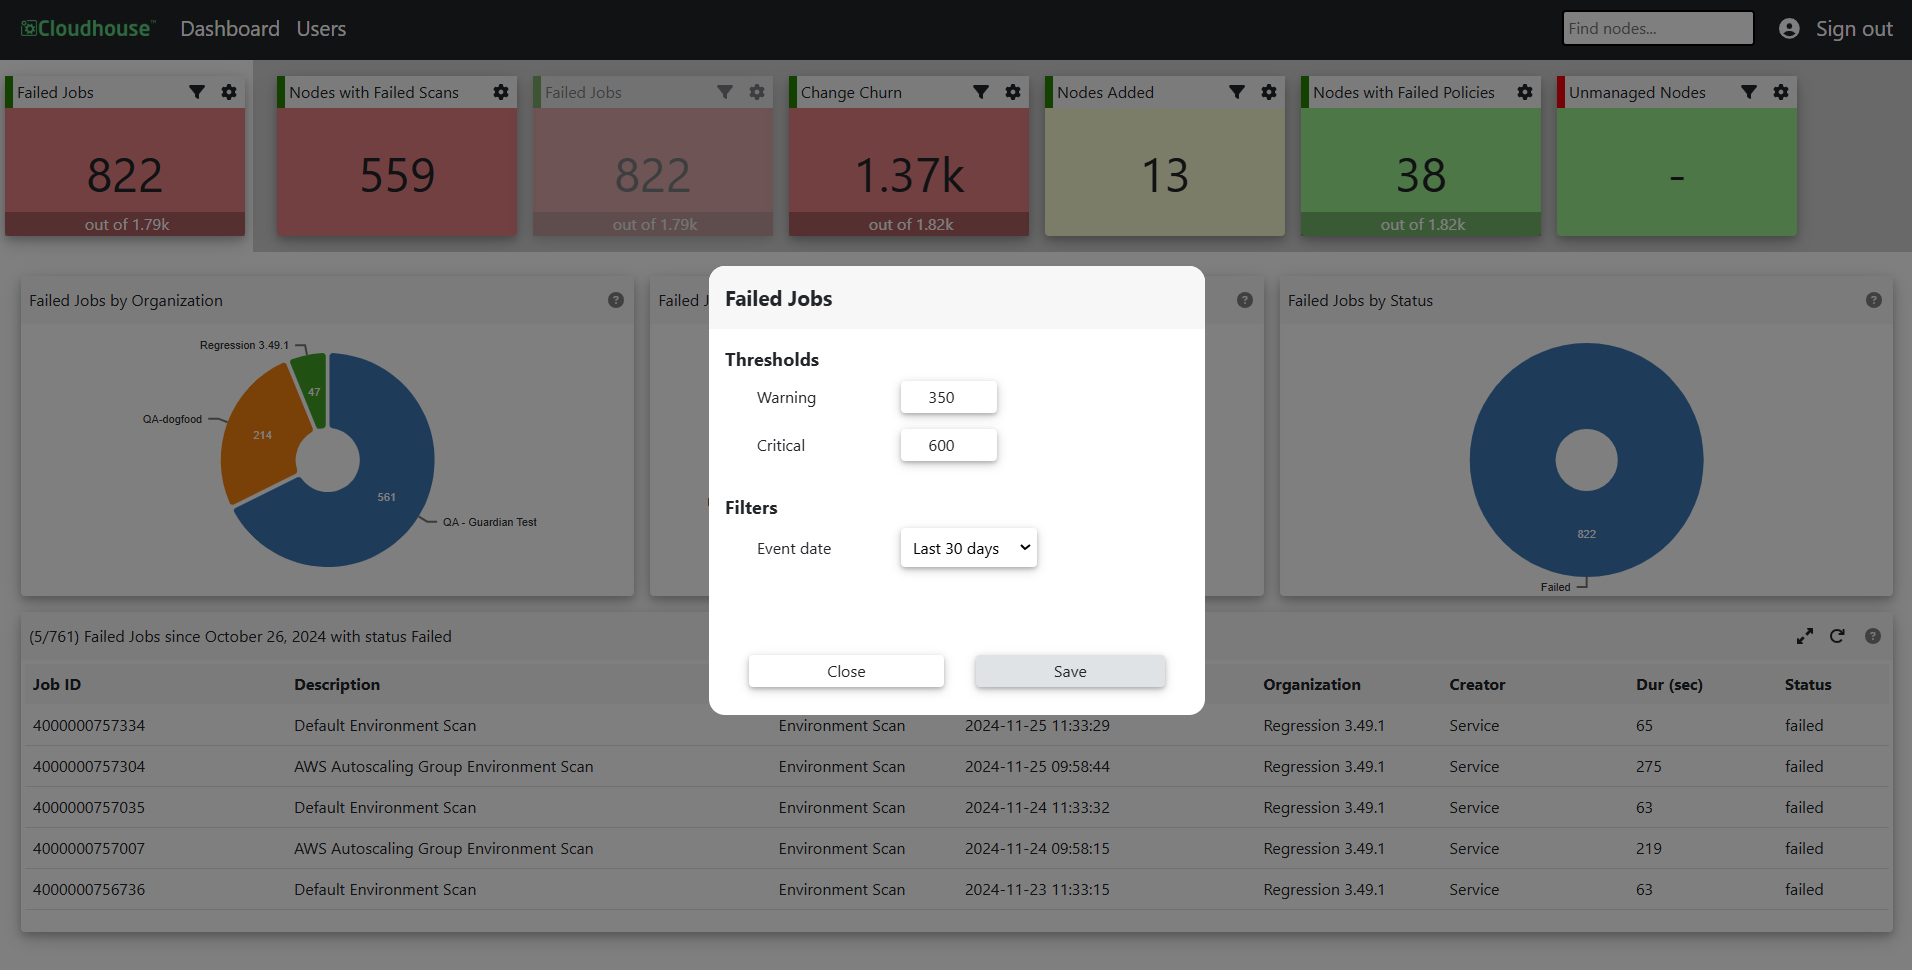Sort table by Status column
The height and width of the screenshot is (970, 1912).
[1808, 685]
